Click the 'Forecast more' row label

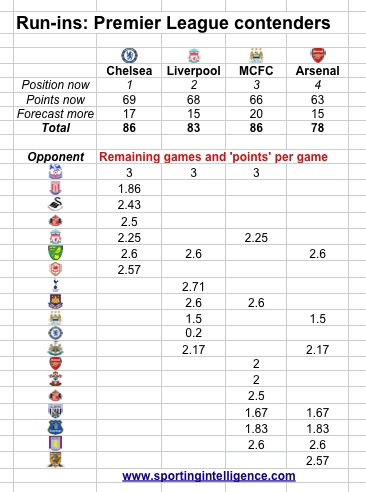(55, 114)
